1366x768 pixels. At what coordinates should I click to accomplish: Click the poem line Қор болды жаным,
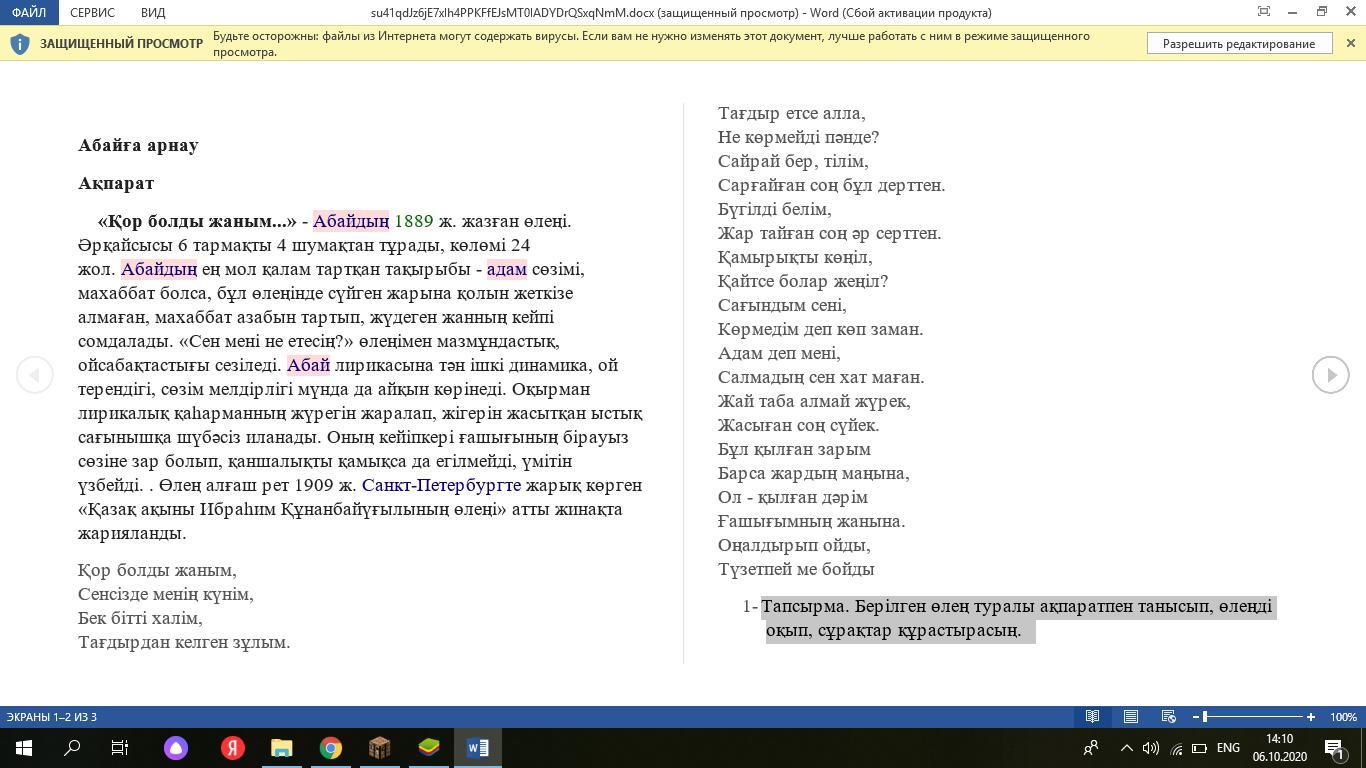(157, 570)
